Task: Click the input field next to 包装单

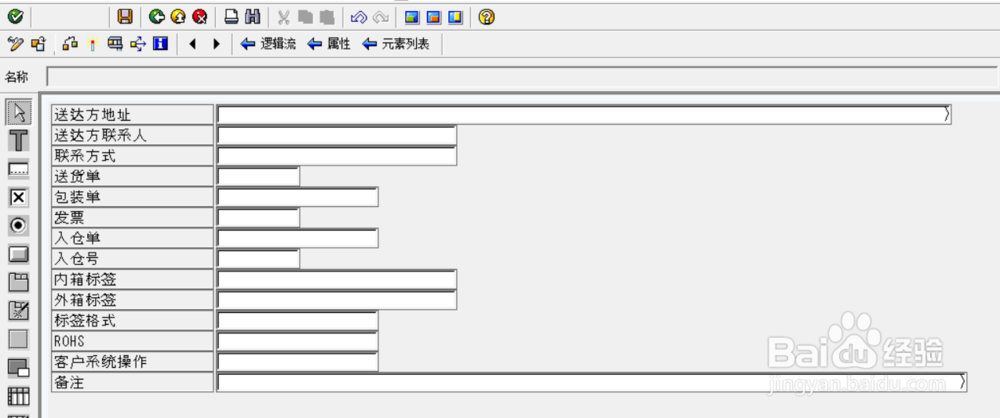Action: 298,197
